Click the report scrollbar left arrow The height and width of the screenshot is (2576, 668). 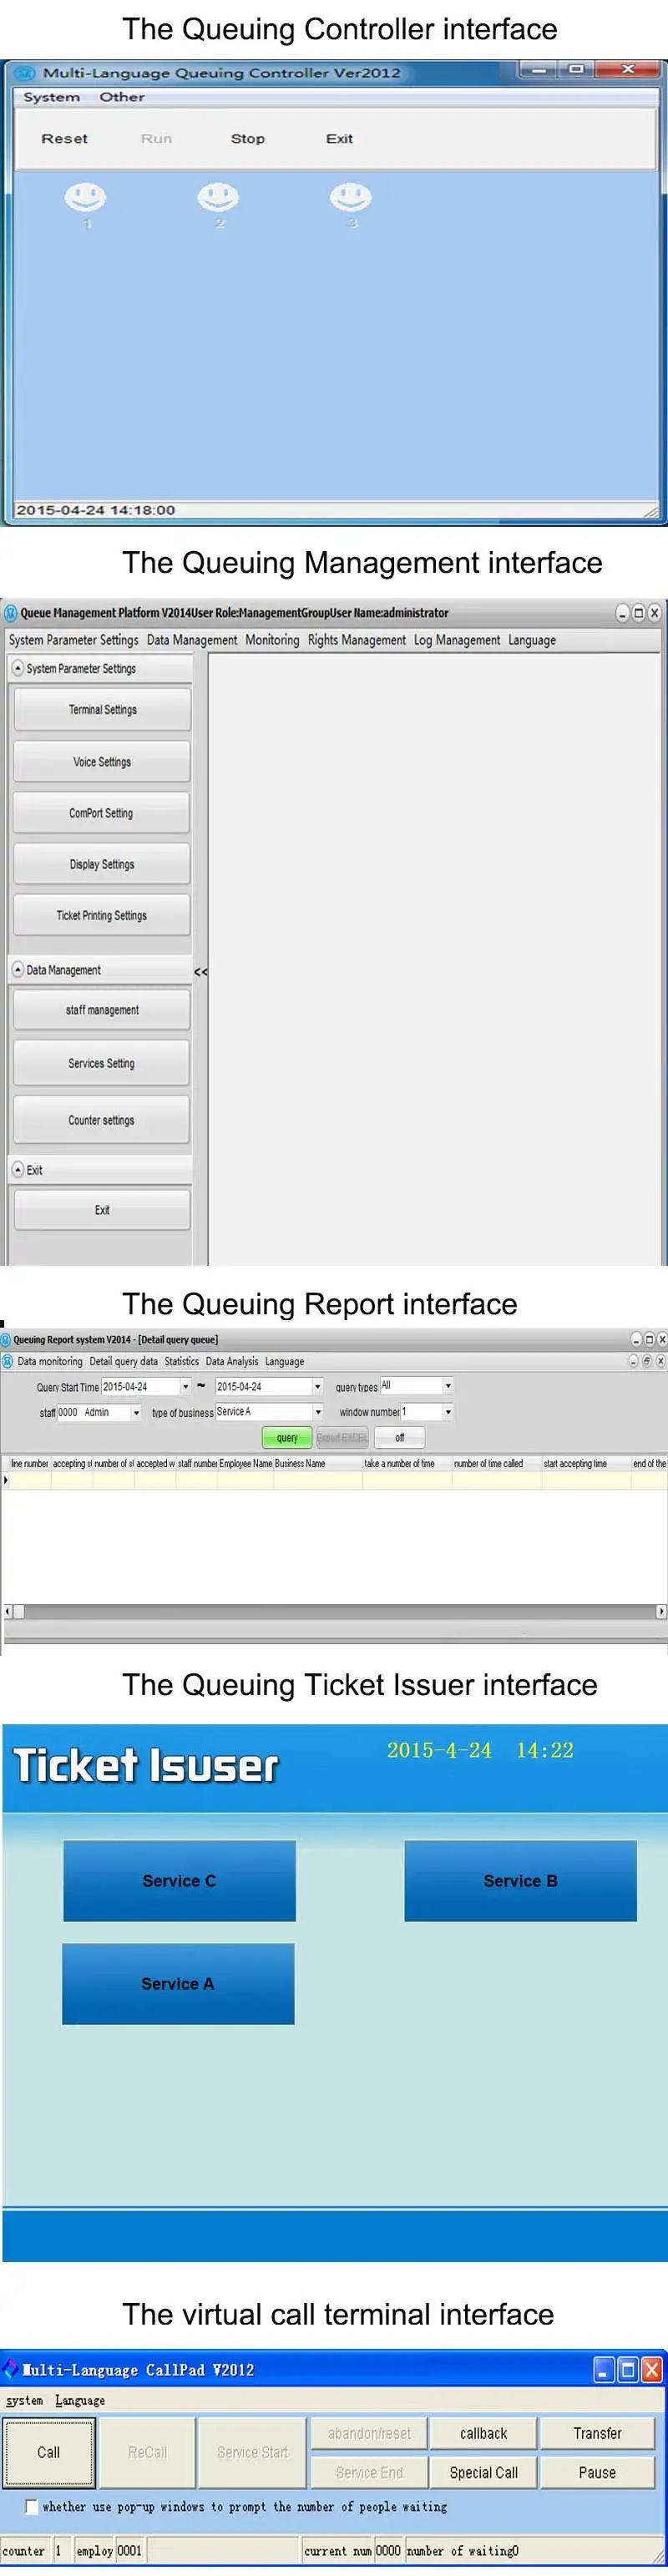(8, 1611)
